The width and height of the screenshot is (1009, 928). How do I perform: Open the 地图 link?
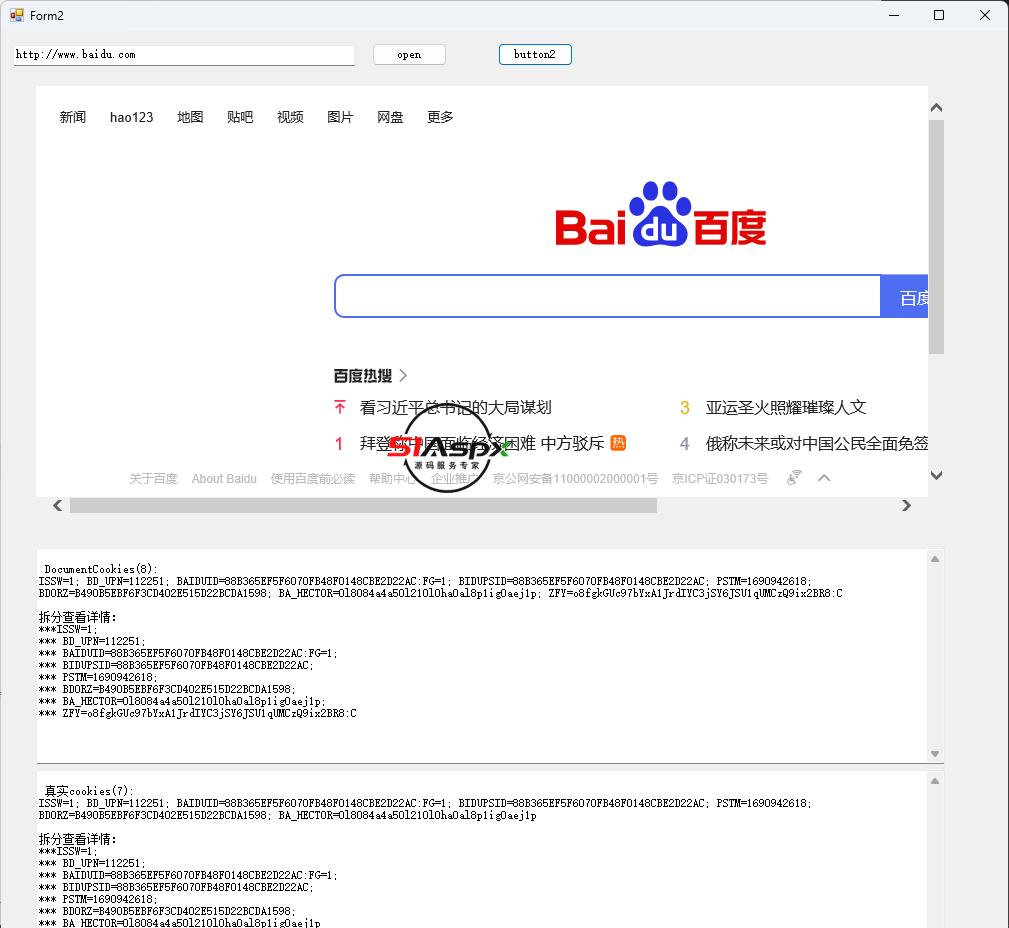coord(190,117)
